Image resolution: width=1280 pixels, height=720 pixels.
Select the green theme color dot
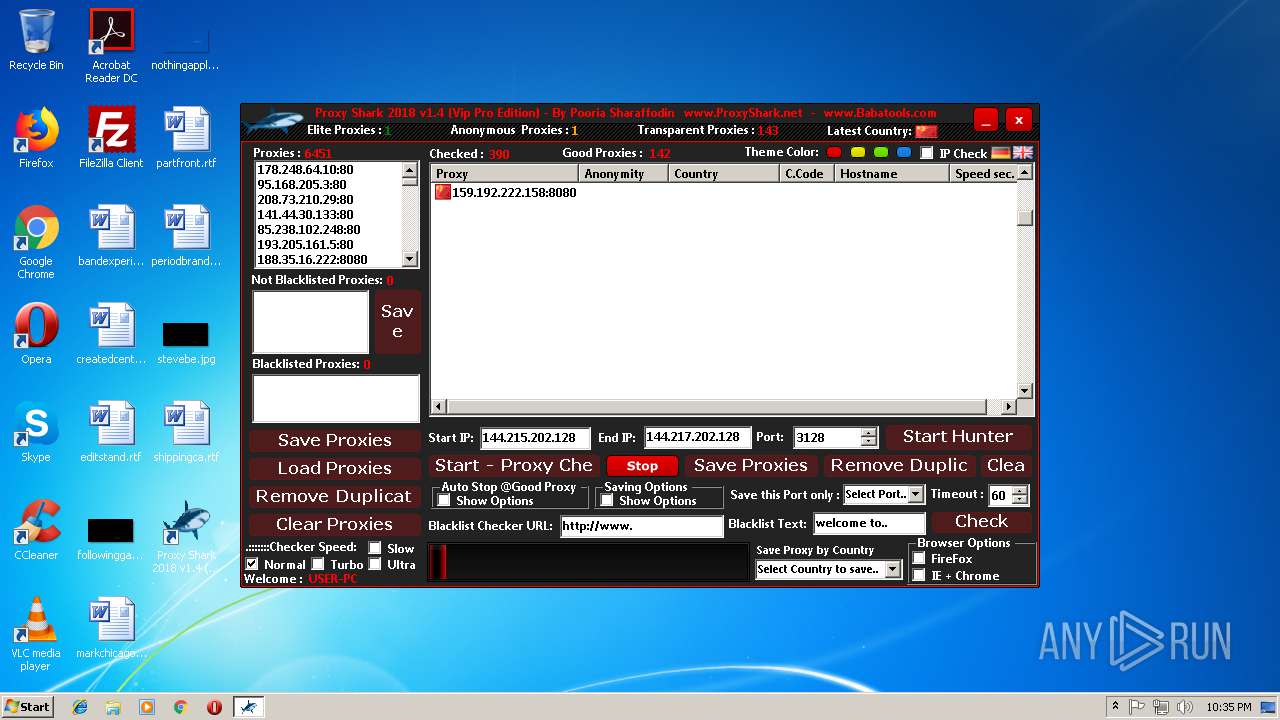(x=881, y=152)
